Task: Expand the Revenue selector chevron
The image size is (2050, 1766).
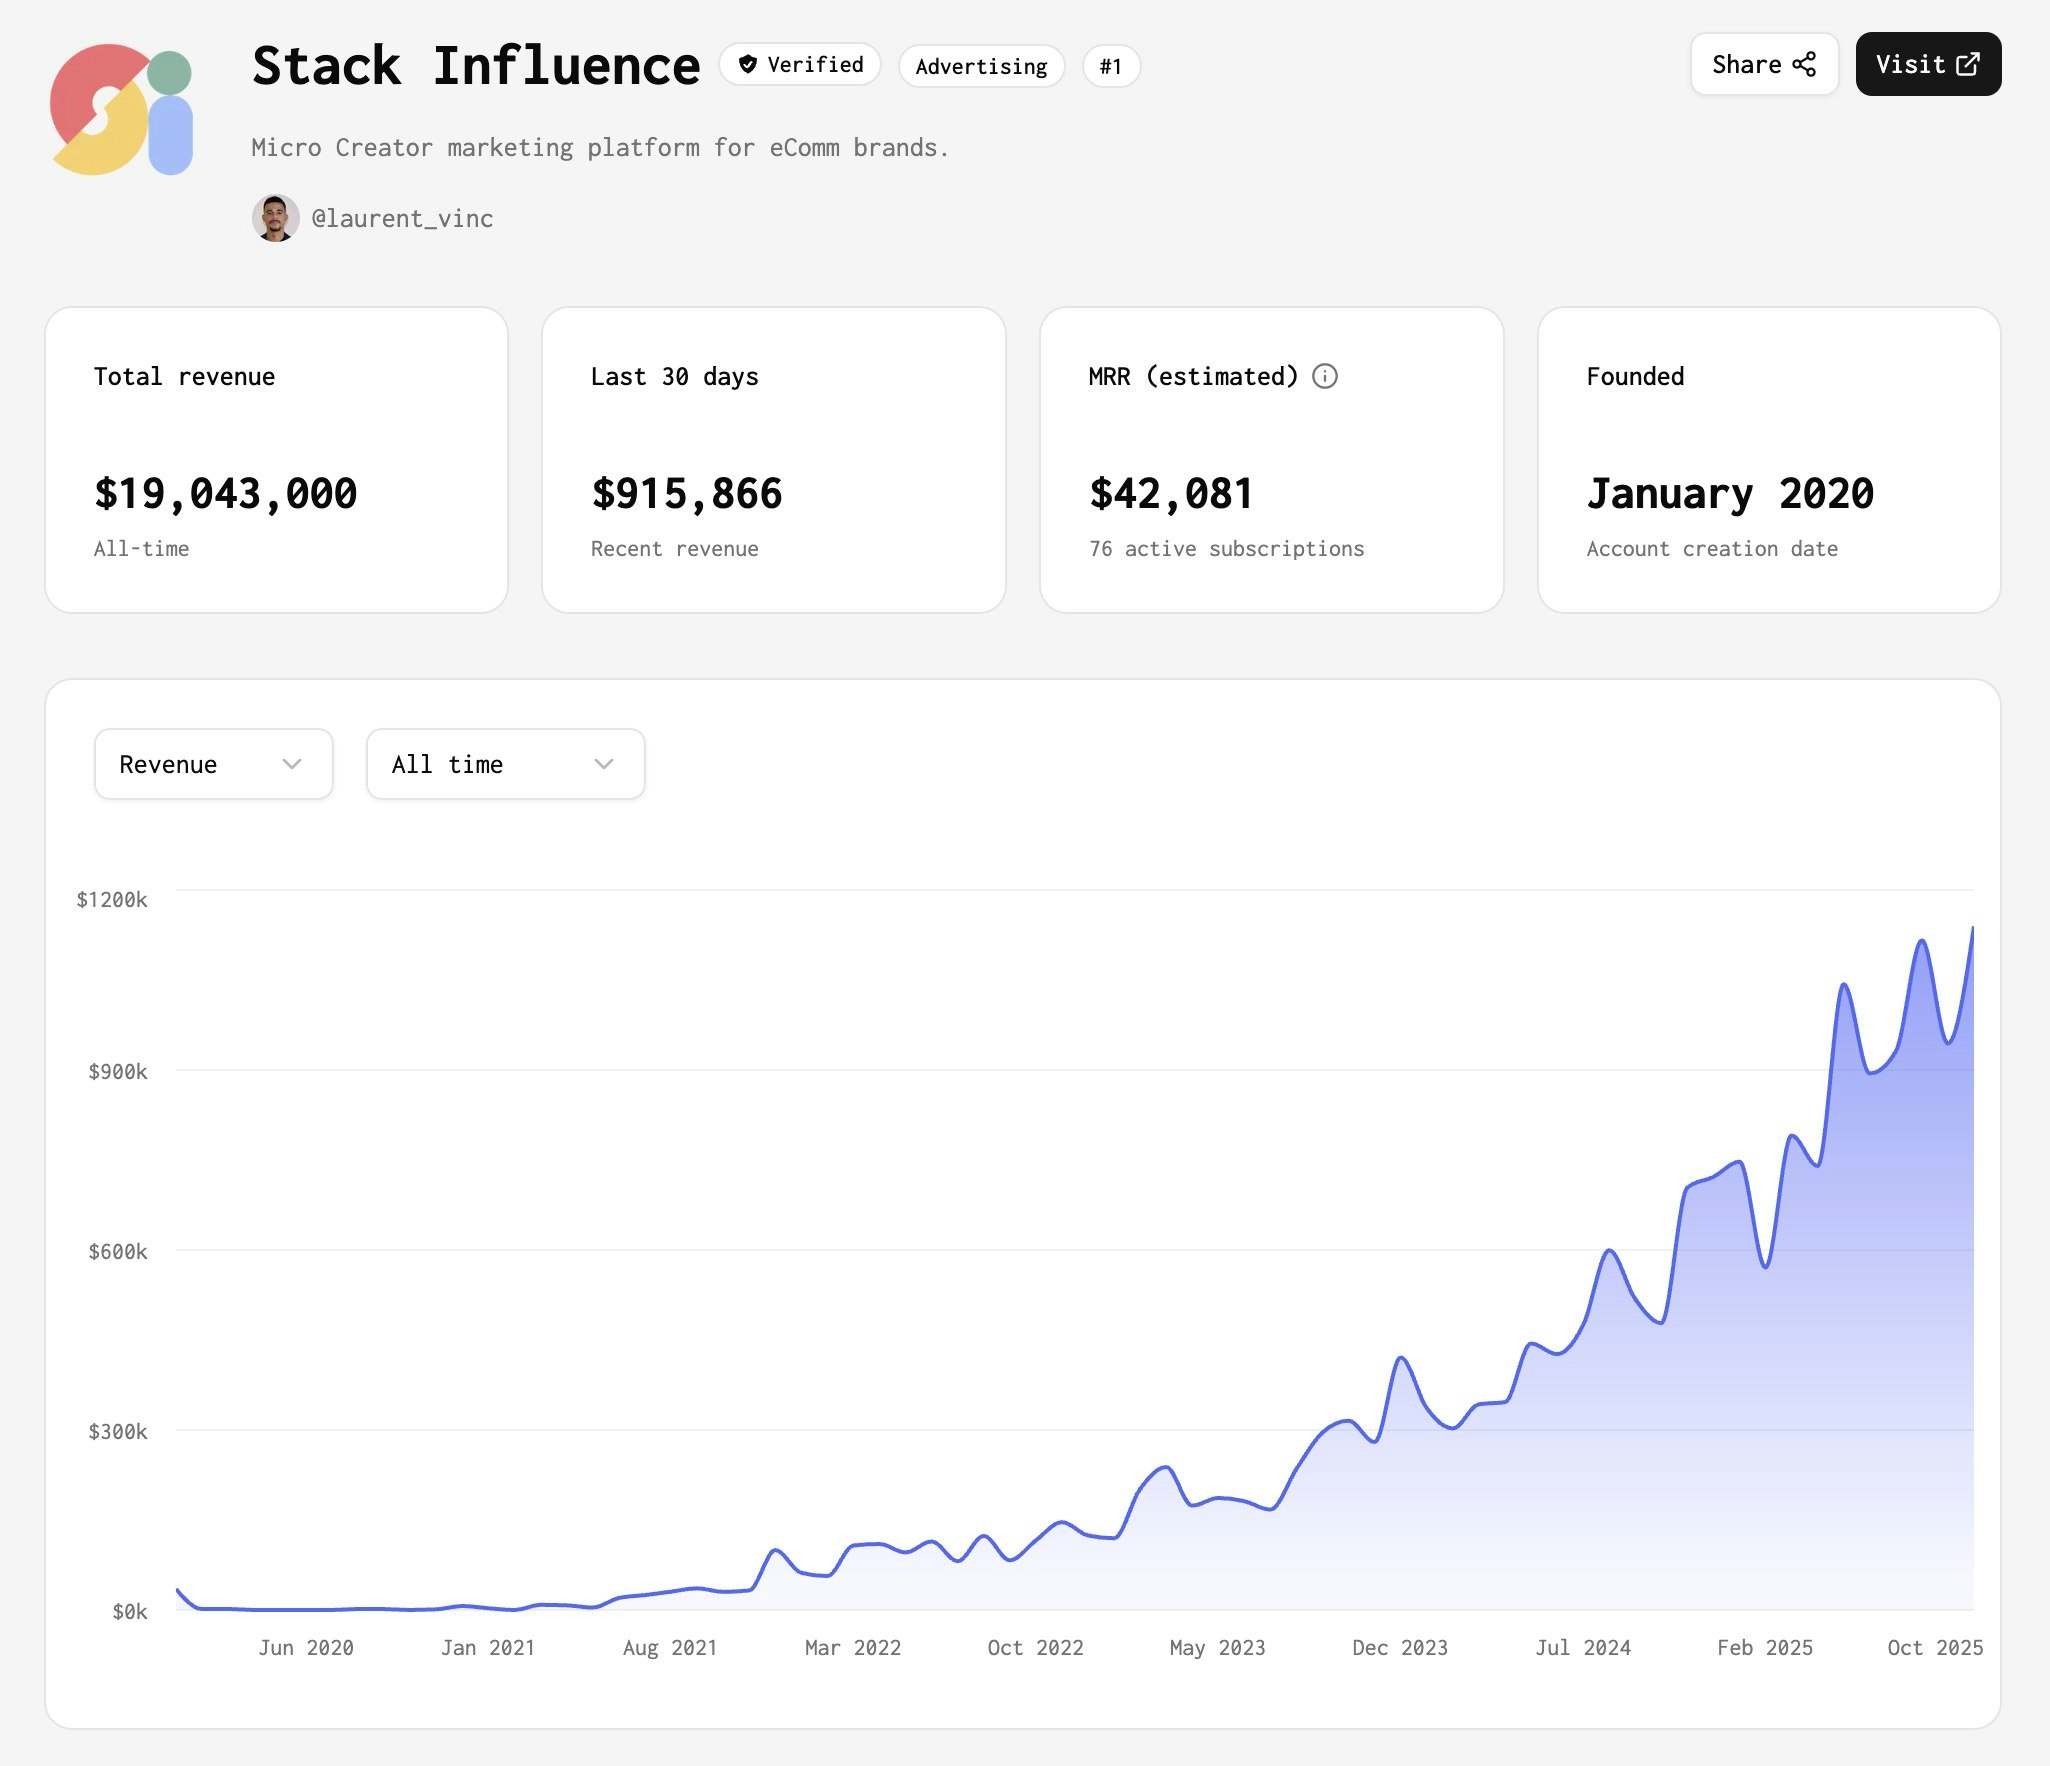Action: [291, 764]
